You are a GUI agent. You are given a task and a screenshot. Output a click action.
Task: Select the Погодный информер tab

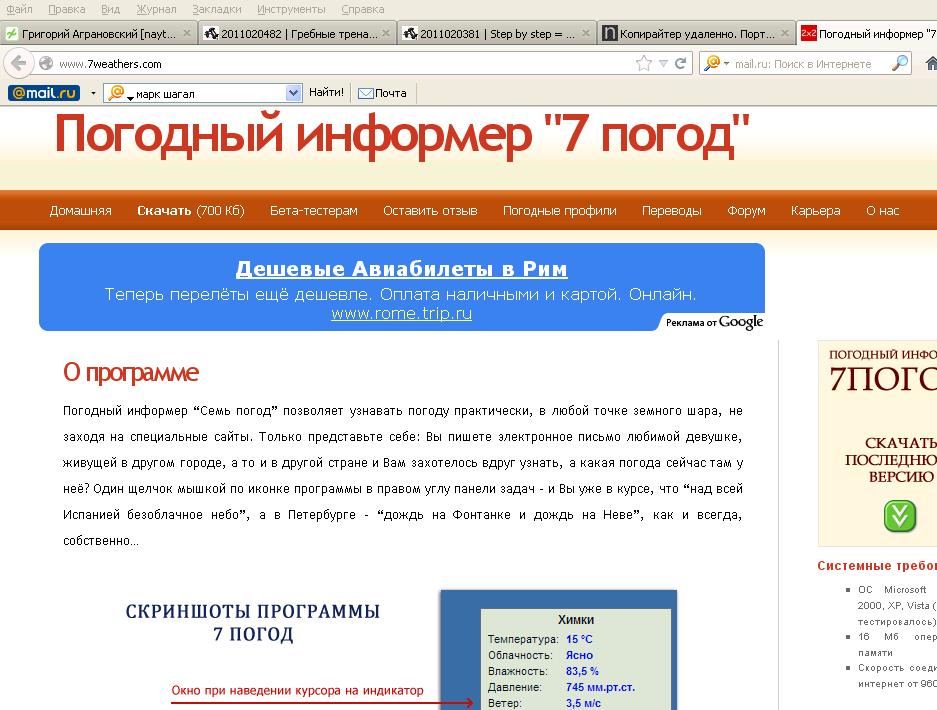867,34
